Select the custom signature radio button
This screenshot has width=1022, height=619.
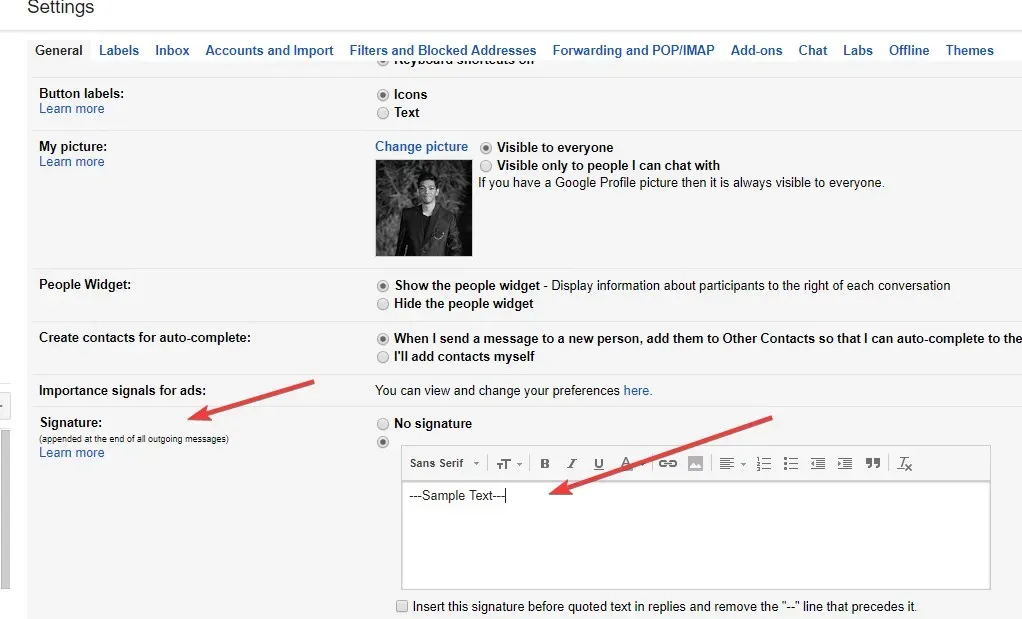(383, 442)
